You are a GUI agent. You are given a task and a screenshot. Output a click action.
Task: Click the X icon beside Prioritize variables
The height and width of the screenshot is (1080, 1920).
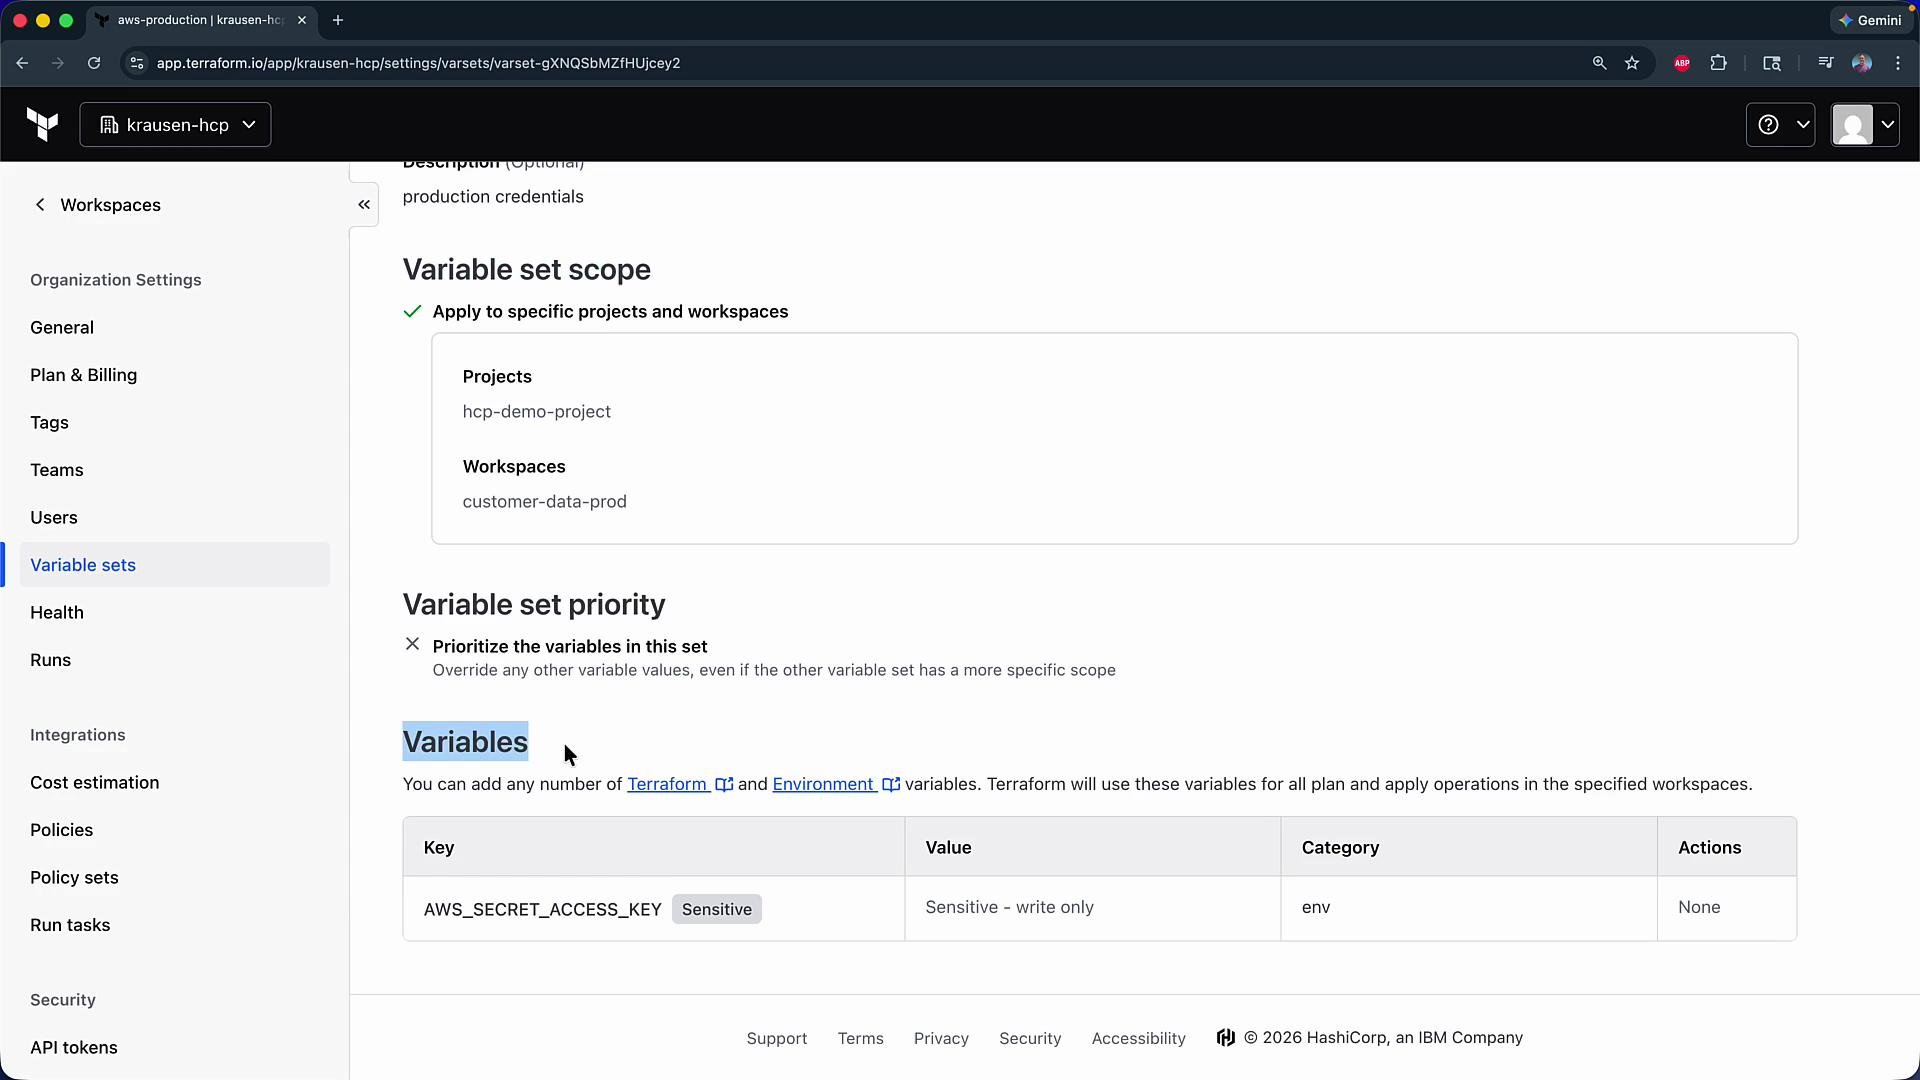coord(412,644)
